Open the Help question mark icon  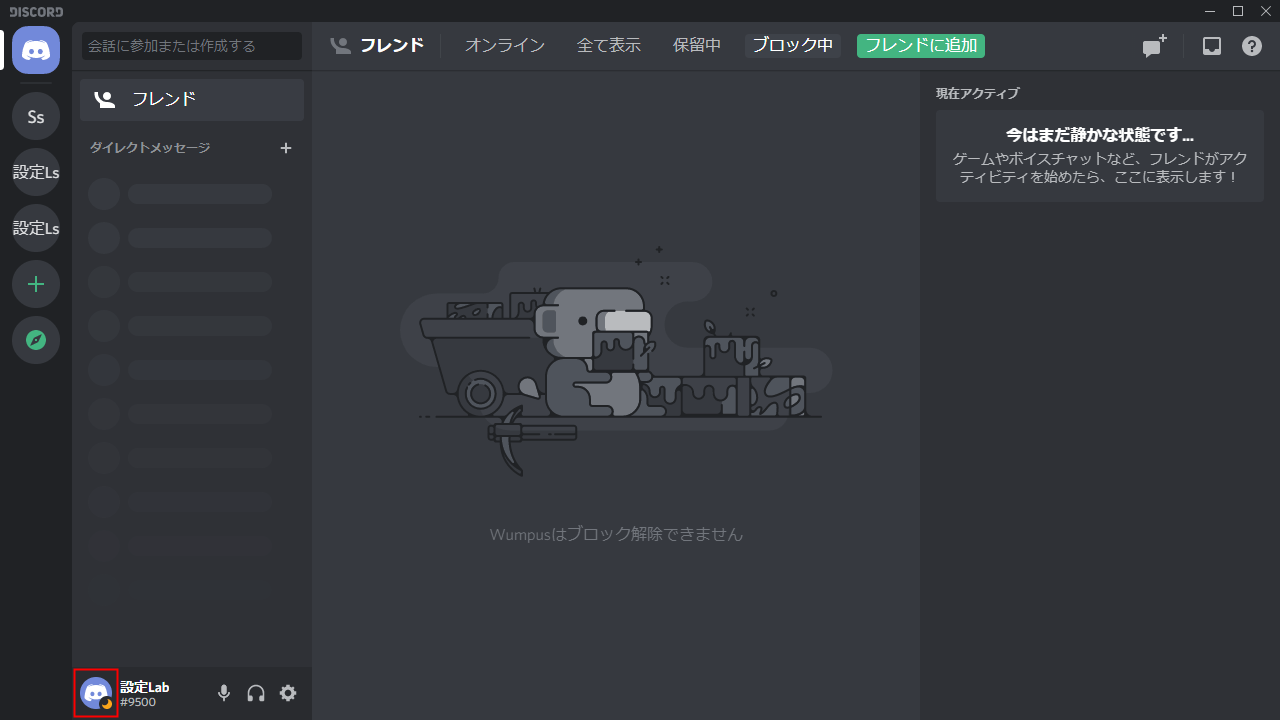(x=1252, y=46)
